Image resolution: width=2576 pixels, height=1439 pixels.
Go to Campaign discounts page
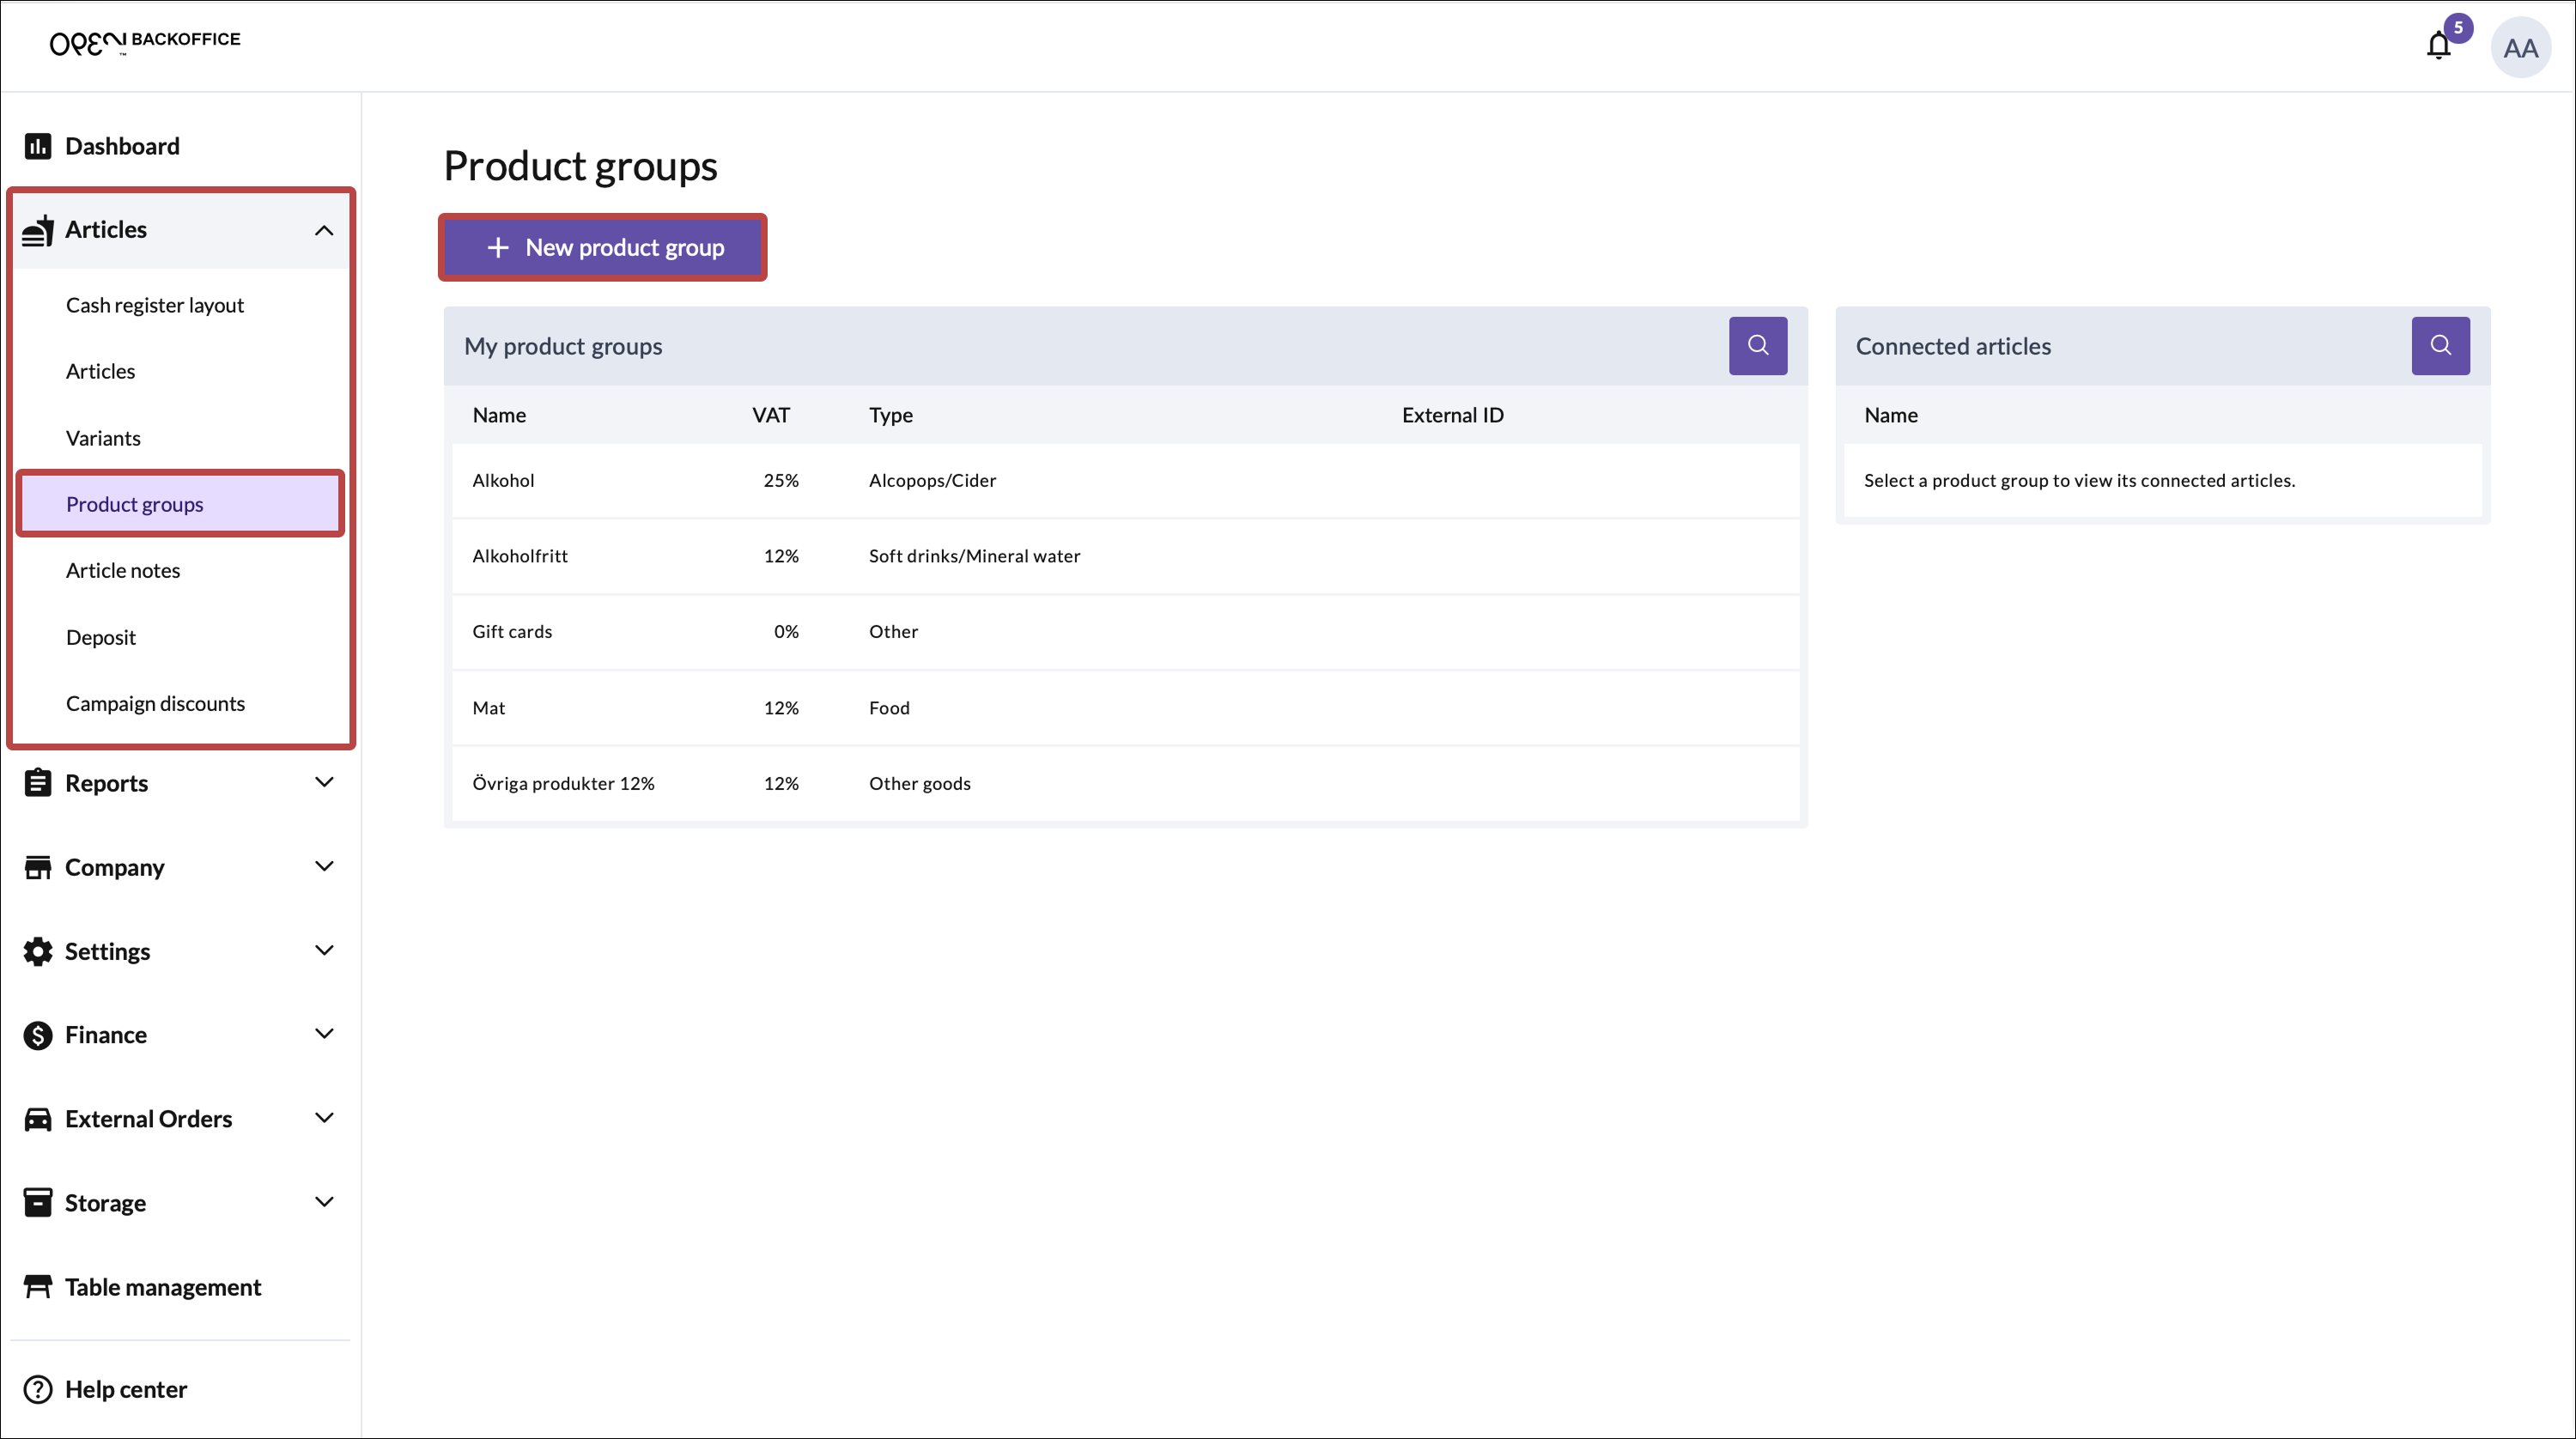(x=155, y=703)
